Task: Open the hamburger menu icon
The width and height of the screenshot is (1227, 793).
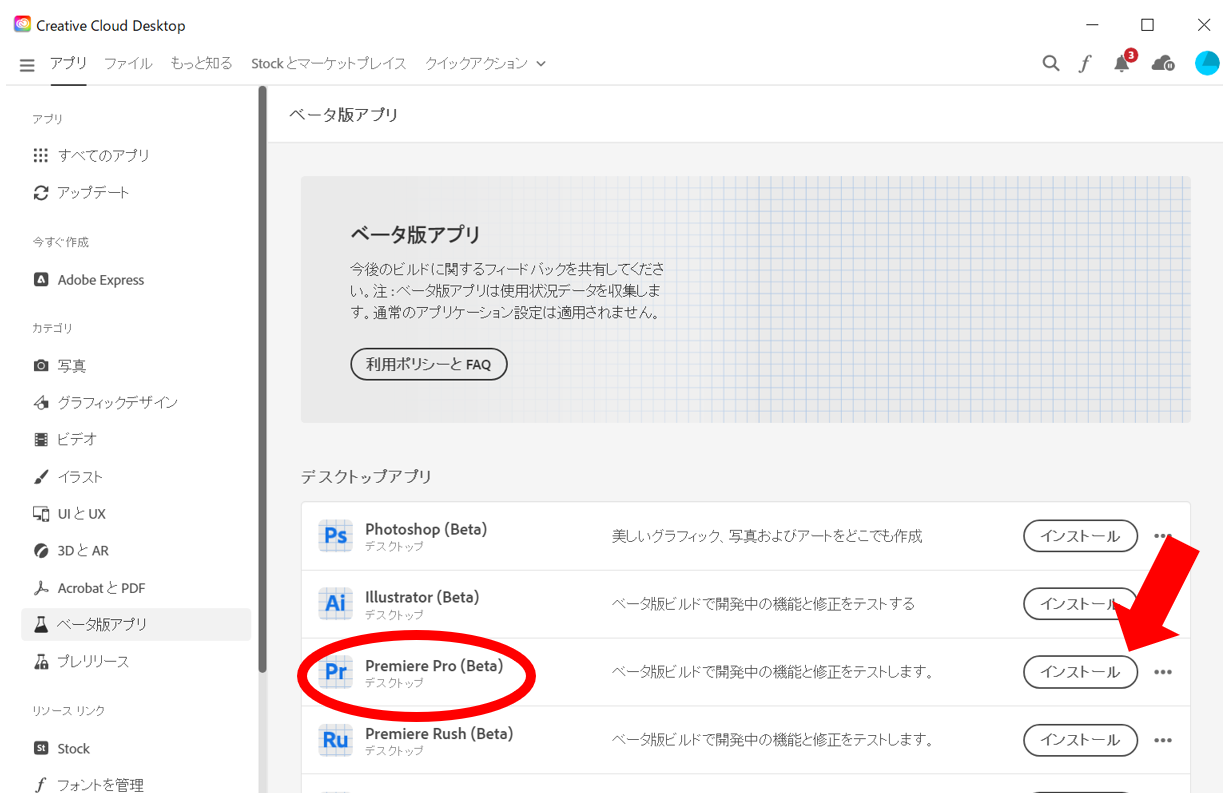Action: point(27,65)
